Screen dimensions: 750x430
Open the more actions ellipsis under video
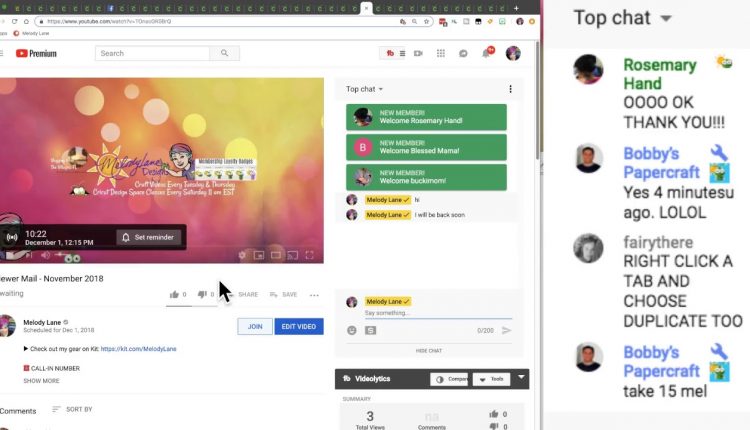(314, 295)
